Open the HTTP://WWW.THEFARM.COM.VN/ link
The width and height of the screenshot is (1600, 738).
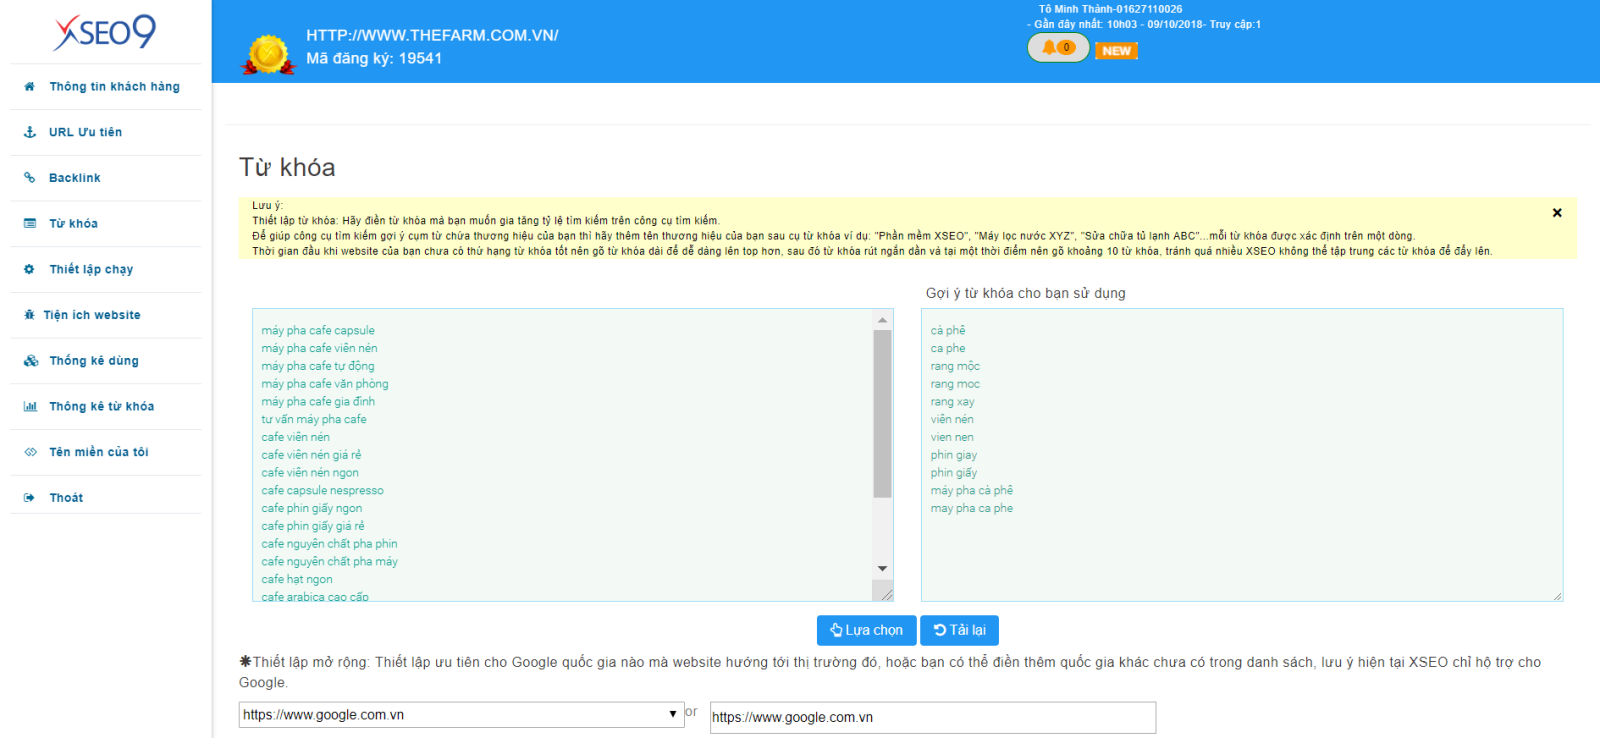(432, 35)
